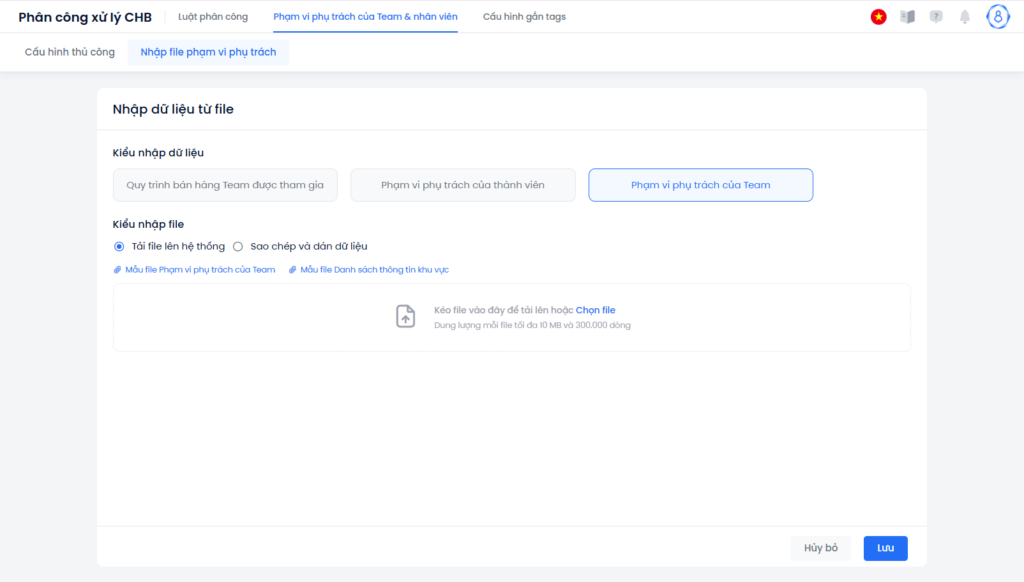Switch to 'Luật phân công' tab
This screenshot has height=582, width=1024.
[213, 17]
